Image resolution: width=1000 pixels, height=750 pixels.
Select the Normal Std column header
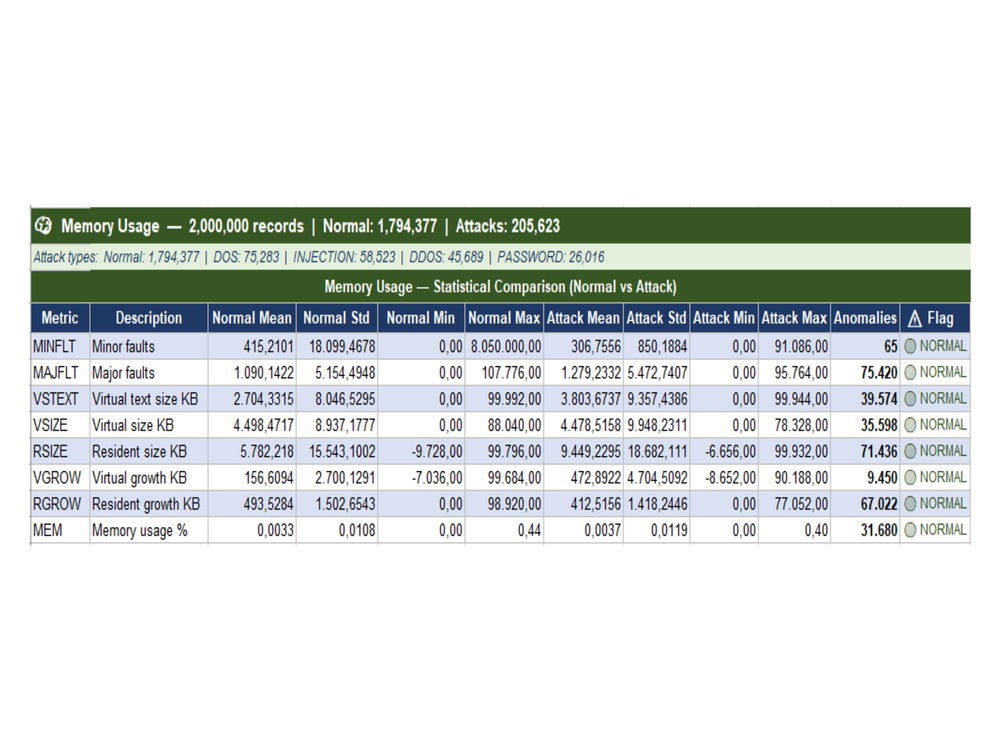click(337, 318)
